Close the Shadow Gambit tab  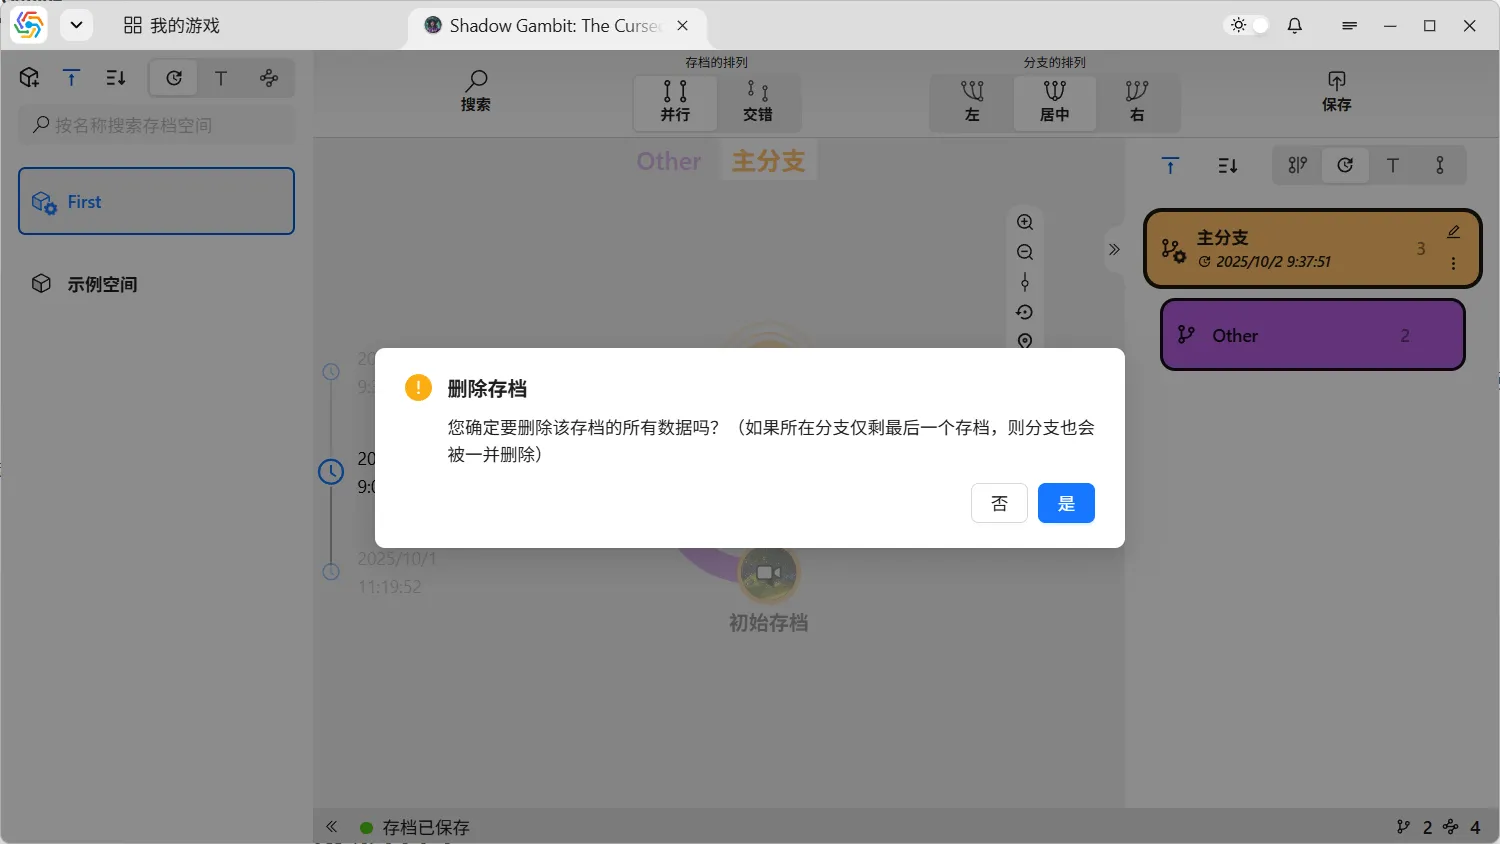pos(683,26)
